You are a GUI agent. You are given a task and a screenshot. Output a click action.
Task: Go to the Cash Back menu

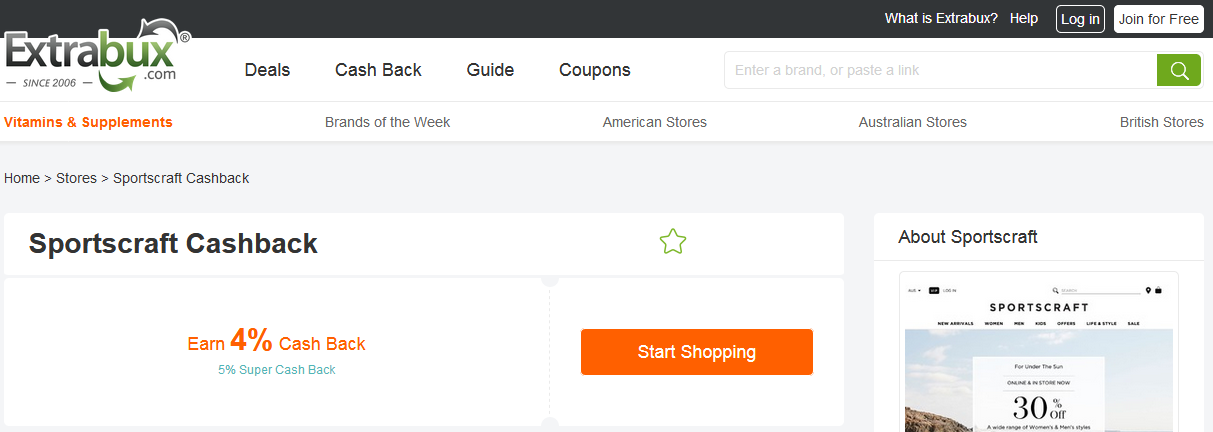[x=378, y=70]
